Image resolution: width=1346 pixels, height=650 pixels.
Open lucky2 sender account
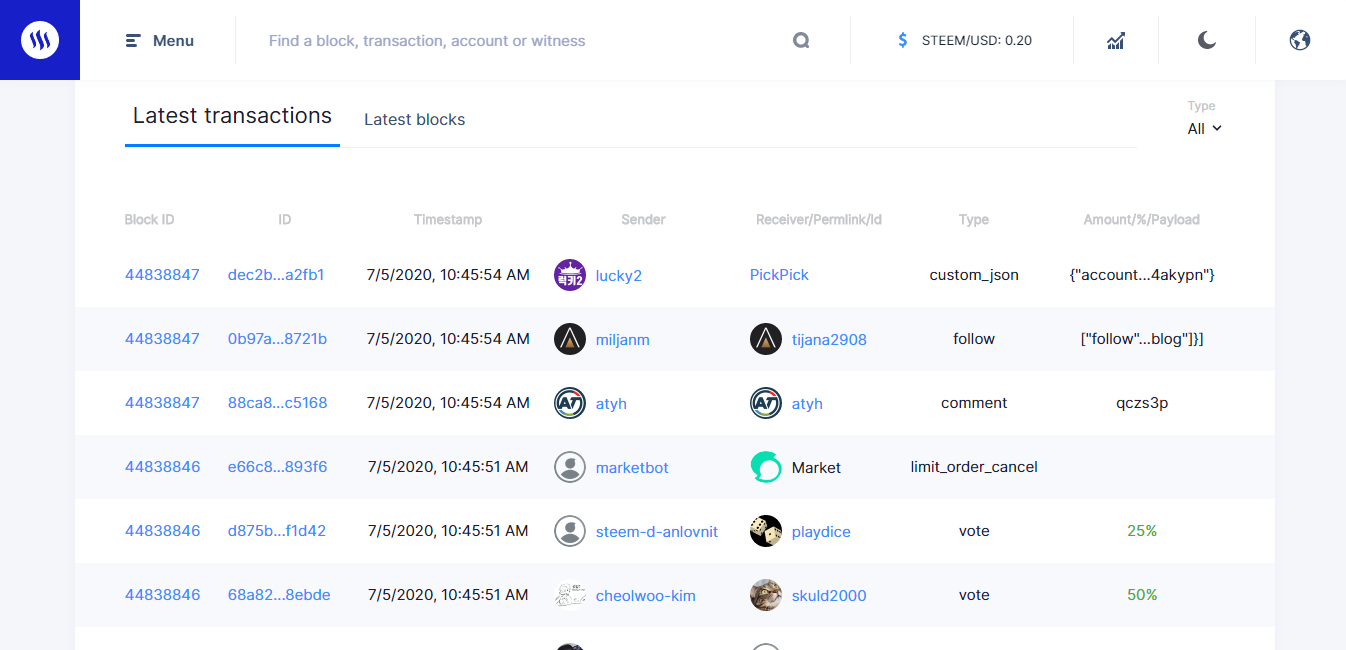[619, 276]
